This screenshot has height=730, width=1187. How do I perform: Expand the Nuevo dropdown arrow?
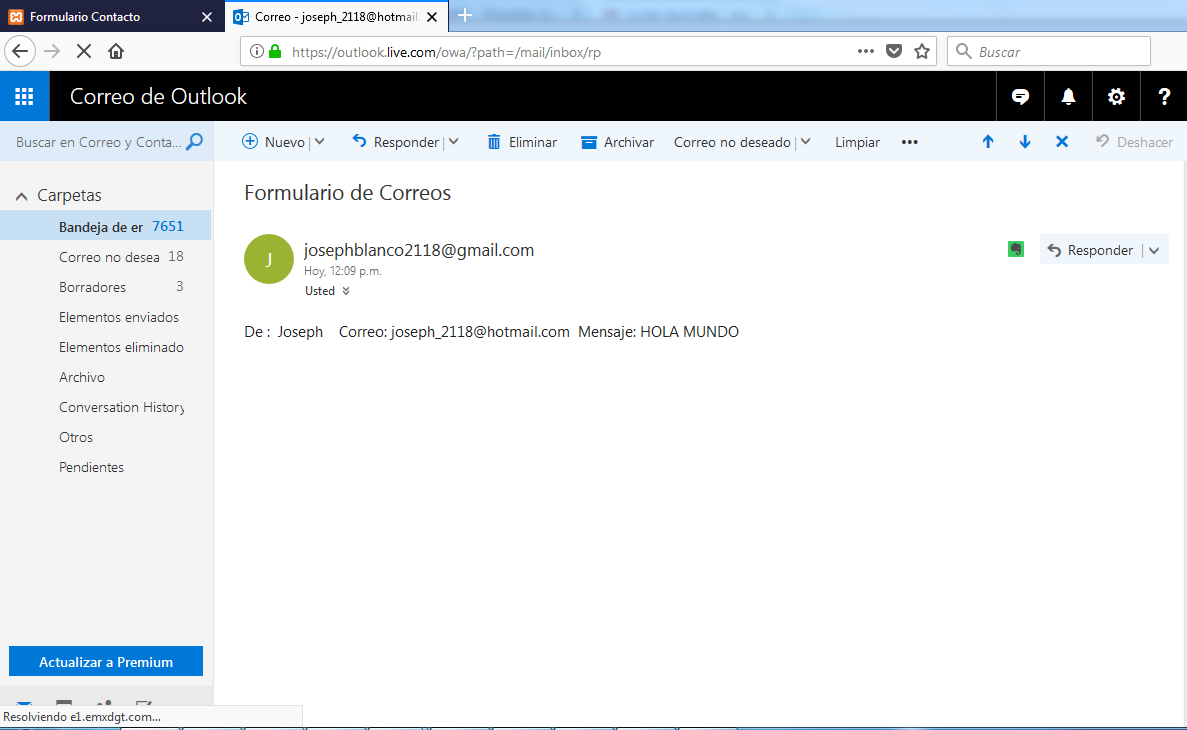(319, 142)
